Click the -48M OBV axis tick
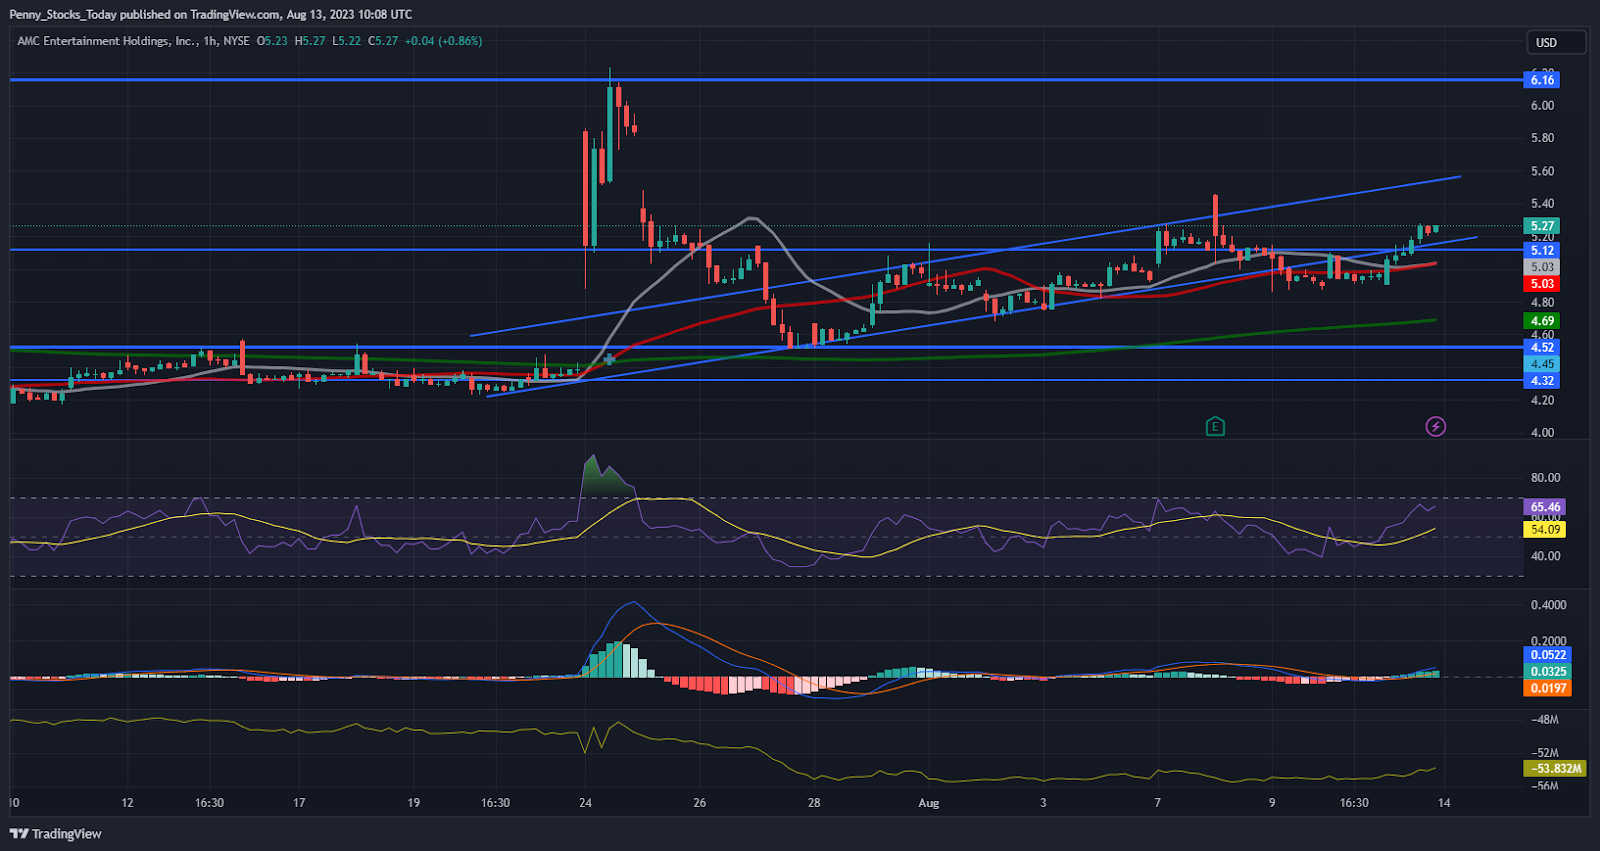Image resolution: width=1600 pixels, height=851 pixels. pos(1545,720)
